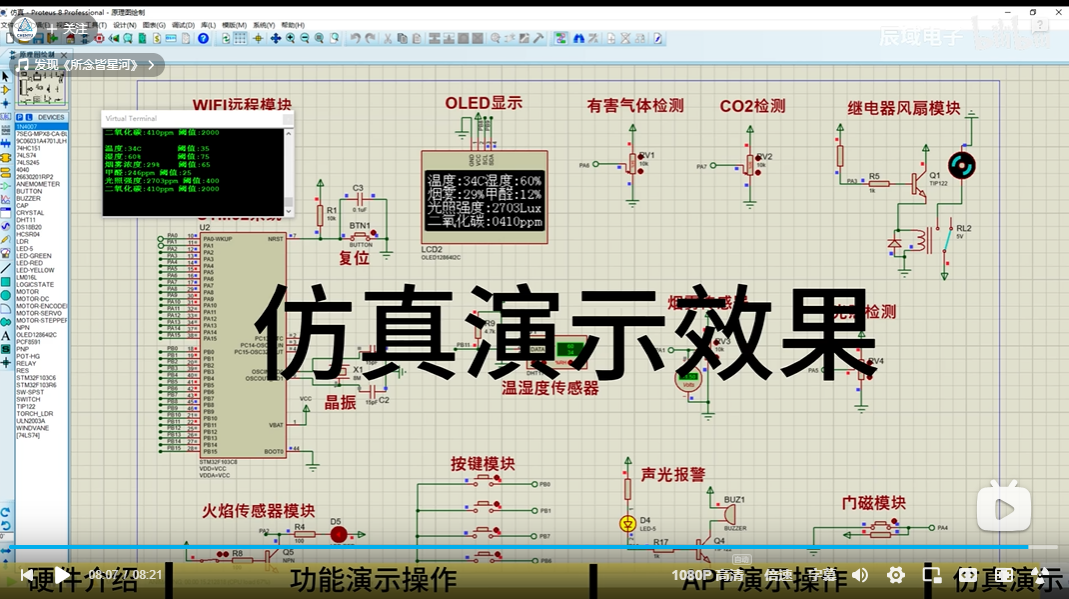Viewport: 1069px width, 599px height.
Task: Mute the video with speaker icon
Action: 860,575
